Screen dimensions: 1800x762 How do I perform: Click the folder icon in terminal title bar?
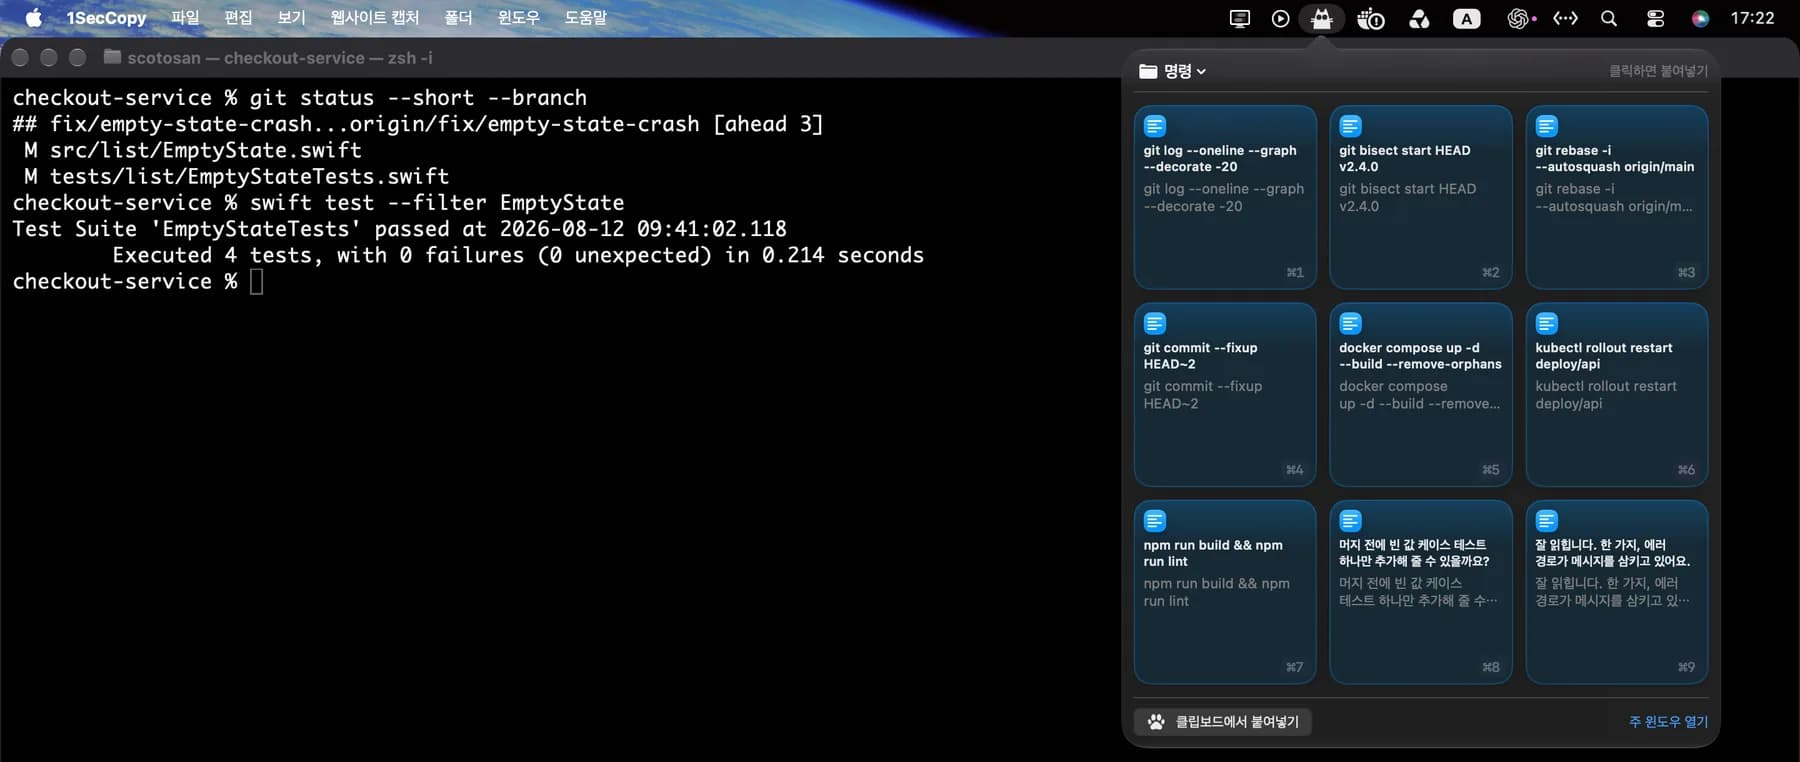[112, 57]
